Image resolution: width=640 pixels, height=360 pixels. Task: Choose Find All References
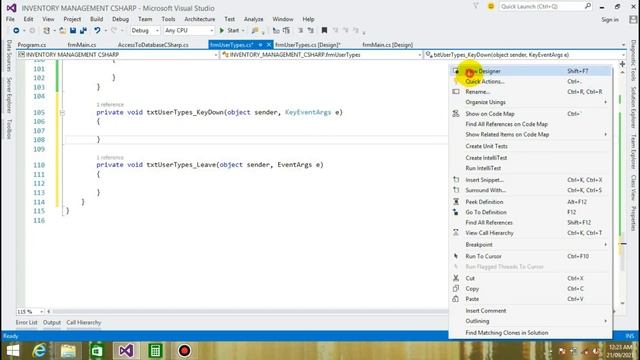pos(530,223)
